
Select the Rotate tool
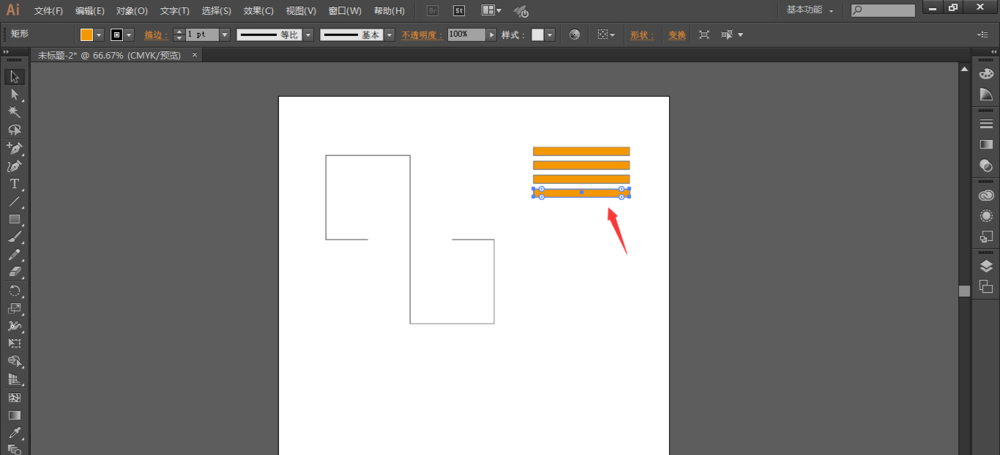[x=15, y=291]
